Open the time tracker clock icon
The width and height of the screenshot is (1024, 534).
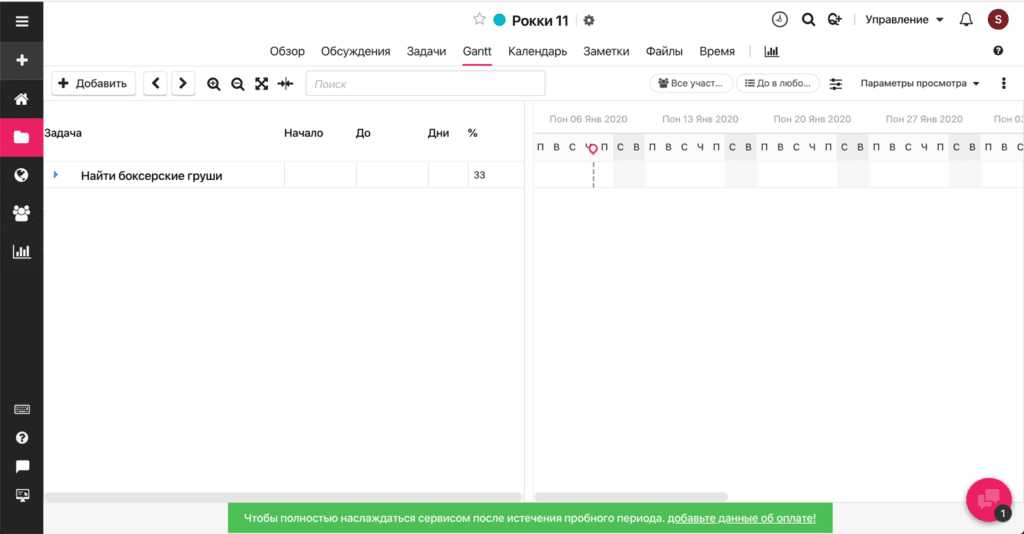tap(779, 20)
